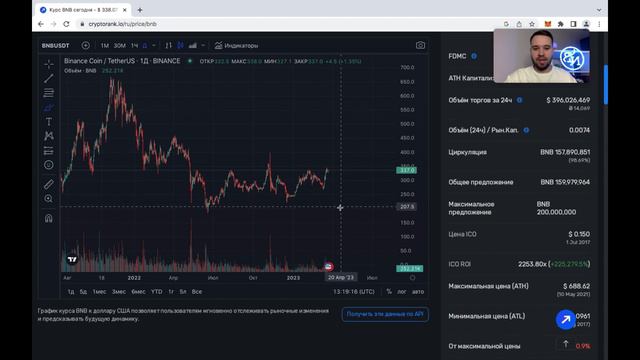Open the Индикаторы indicators button
This screenshot has width=640, height=360.
236,45
